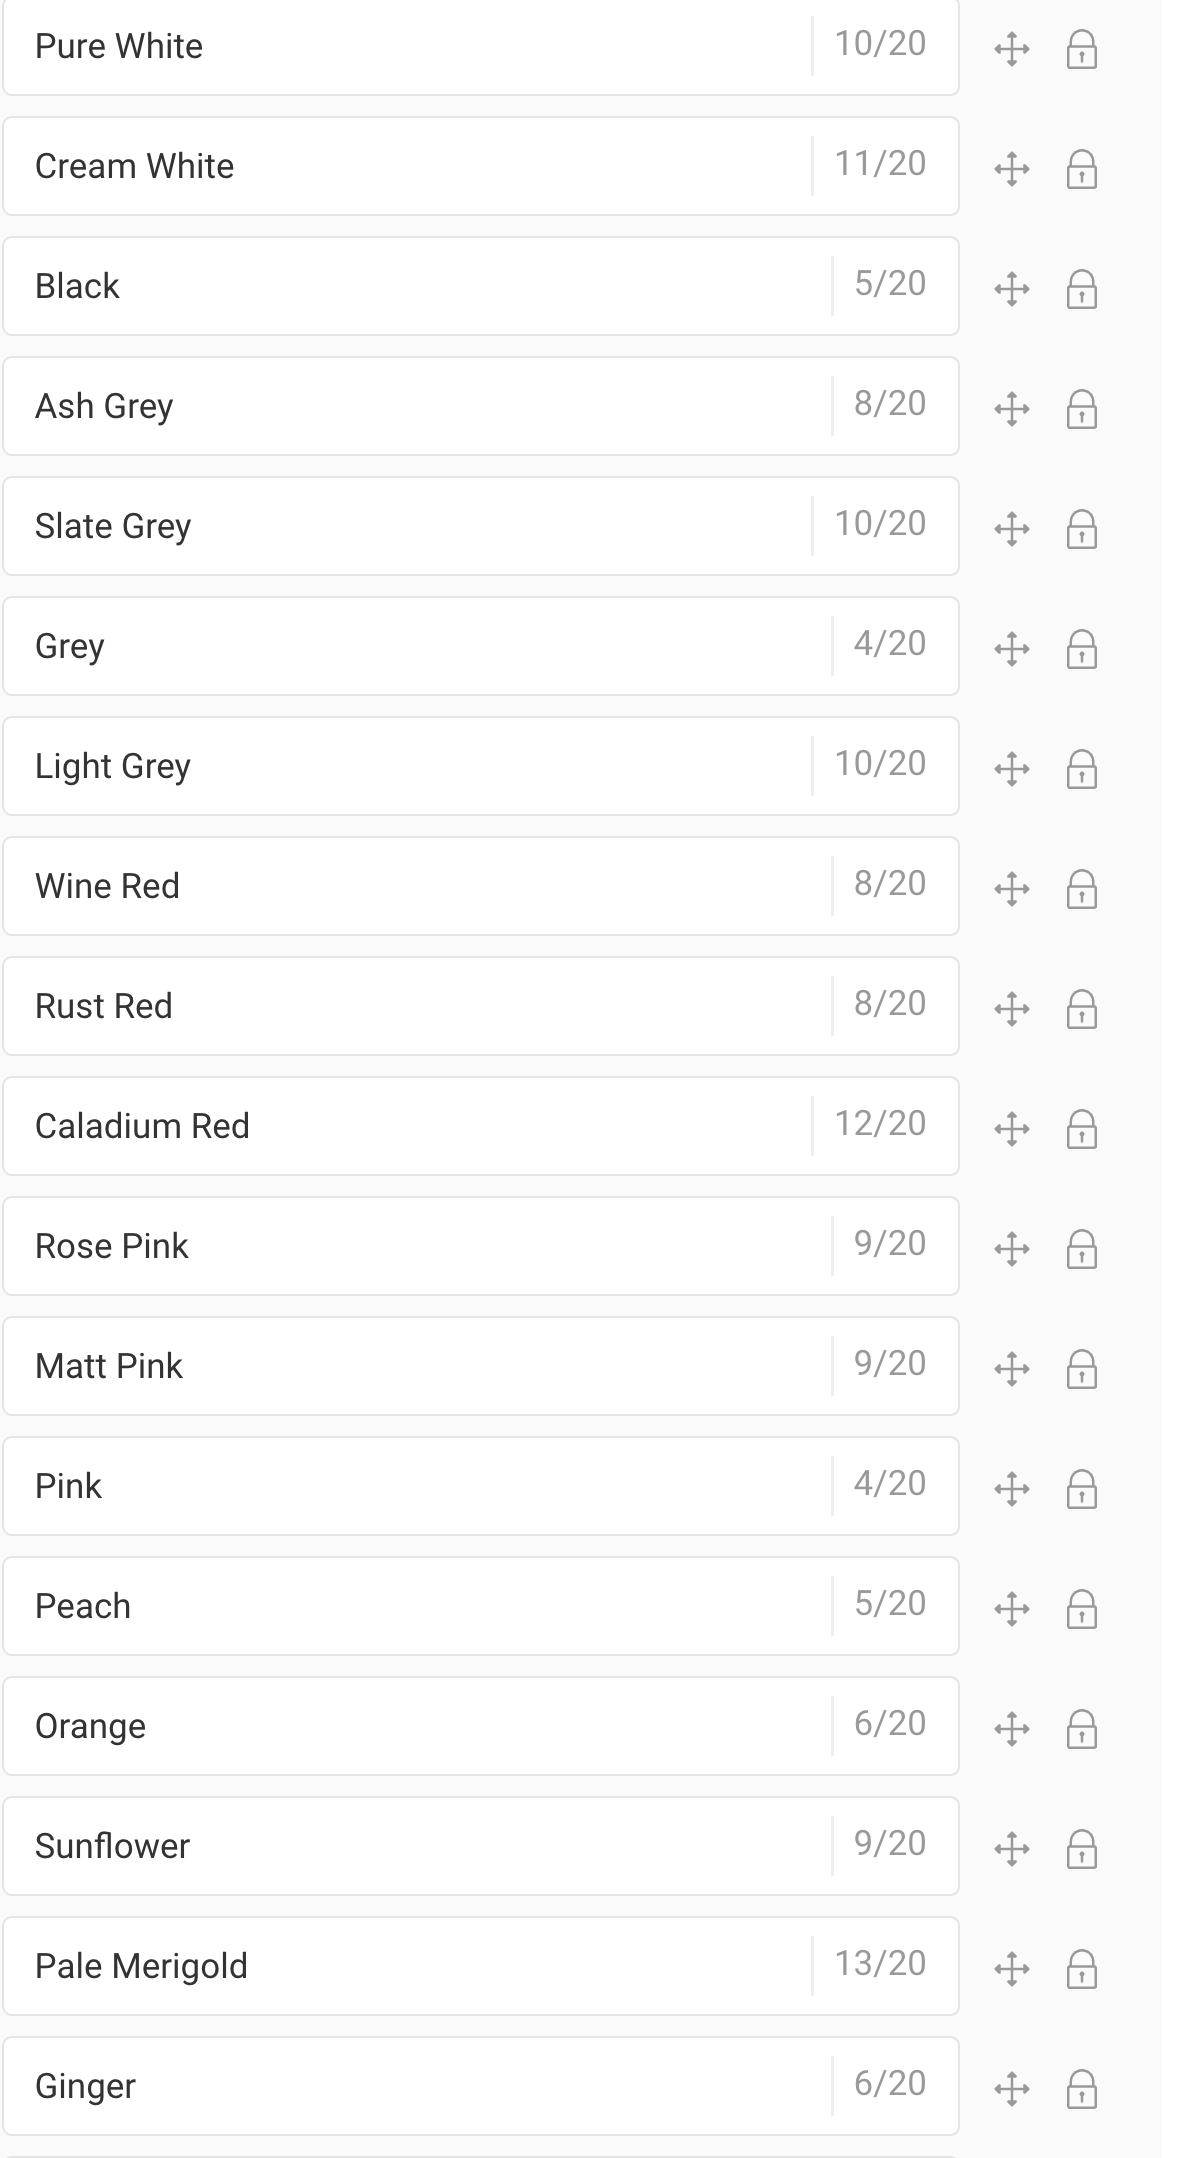Toggle the lock icon for Grey row
The height and width of the screenshot is (2158, 1192).
[1082, 649]
